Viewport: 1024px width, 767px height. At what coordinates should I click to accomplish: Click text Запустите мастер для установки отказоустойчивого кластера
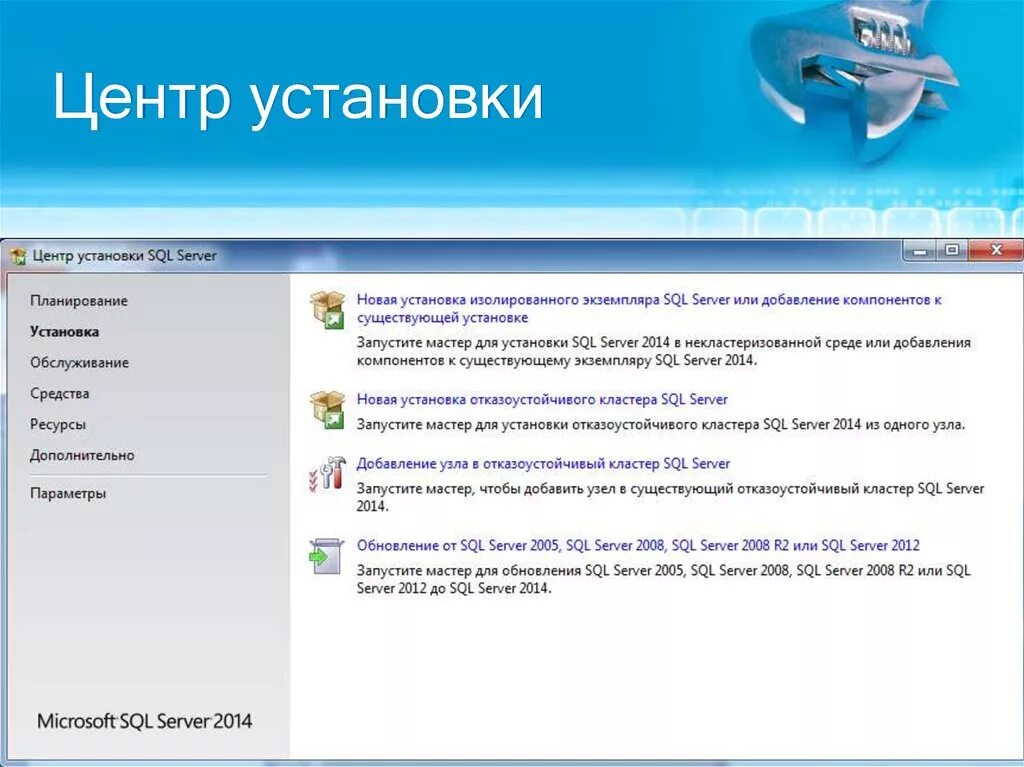(661, 425)
